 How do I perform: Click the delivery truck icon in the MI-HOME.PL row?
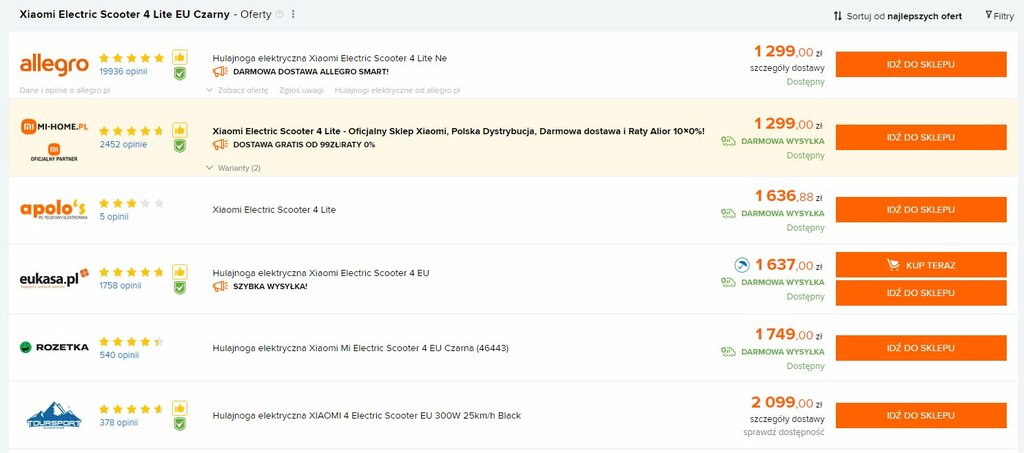(x=728, y=140)
